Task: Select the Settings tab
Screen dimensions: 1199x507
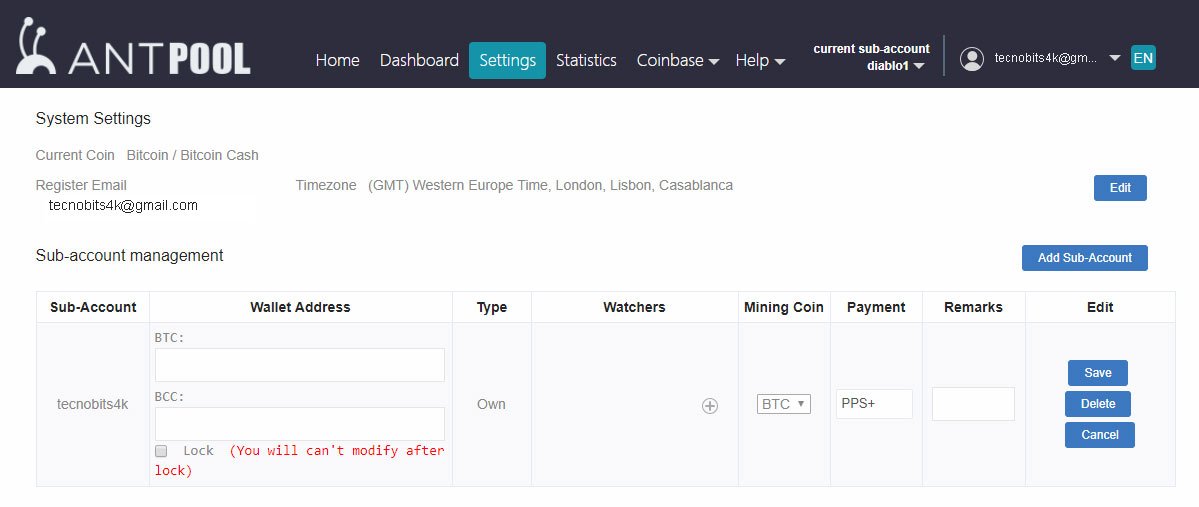Action: [507, 60]
